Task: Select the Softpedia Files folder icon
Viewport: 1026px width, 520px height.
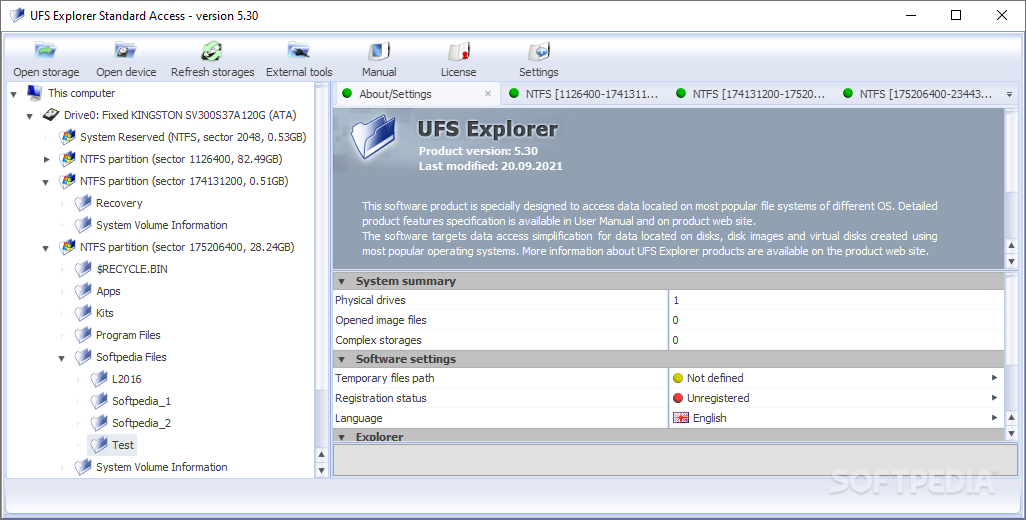Action: point(83,357)
